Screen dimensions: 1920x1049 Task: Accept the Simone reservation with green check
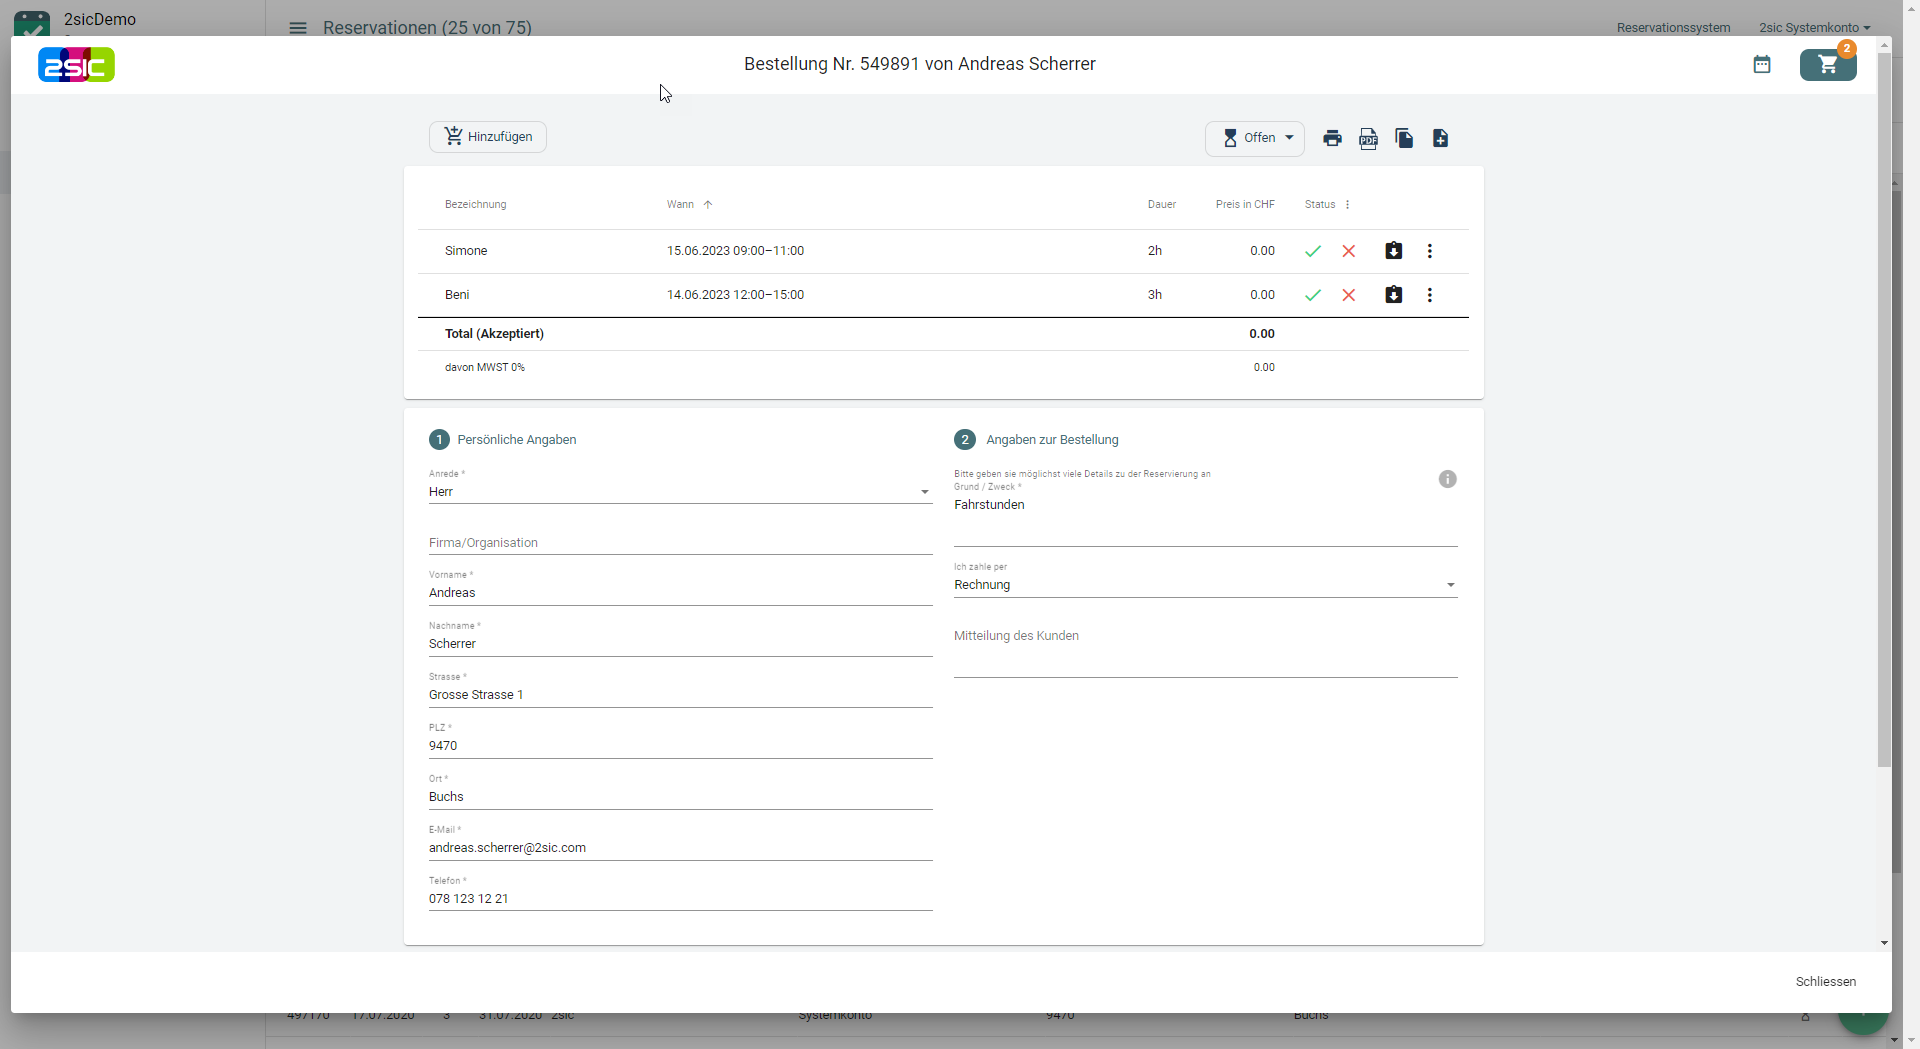[1313, 251]
